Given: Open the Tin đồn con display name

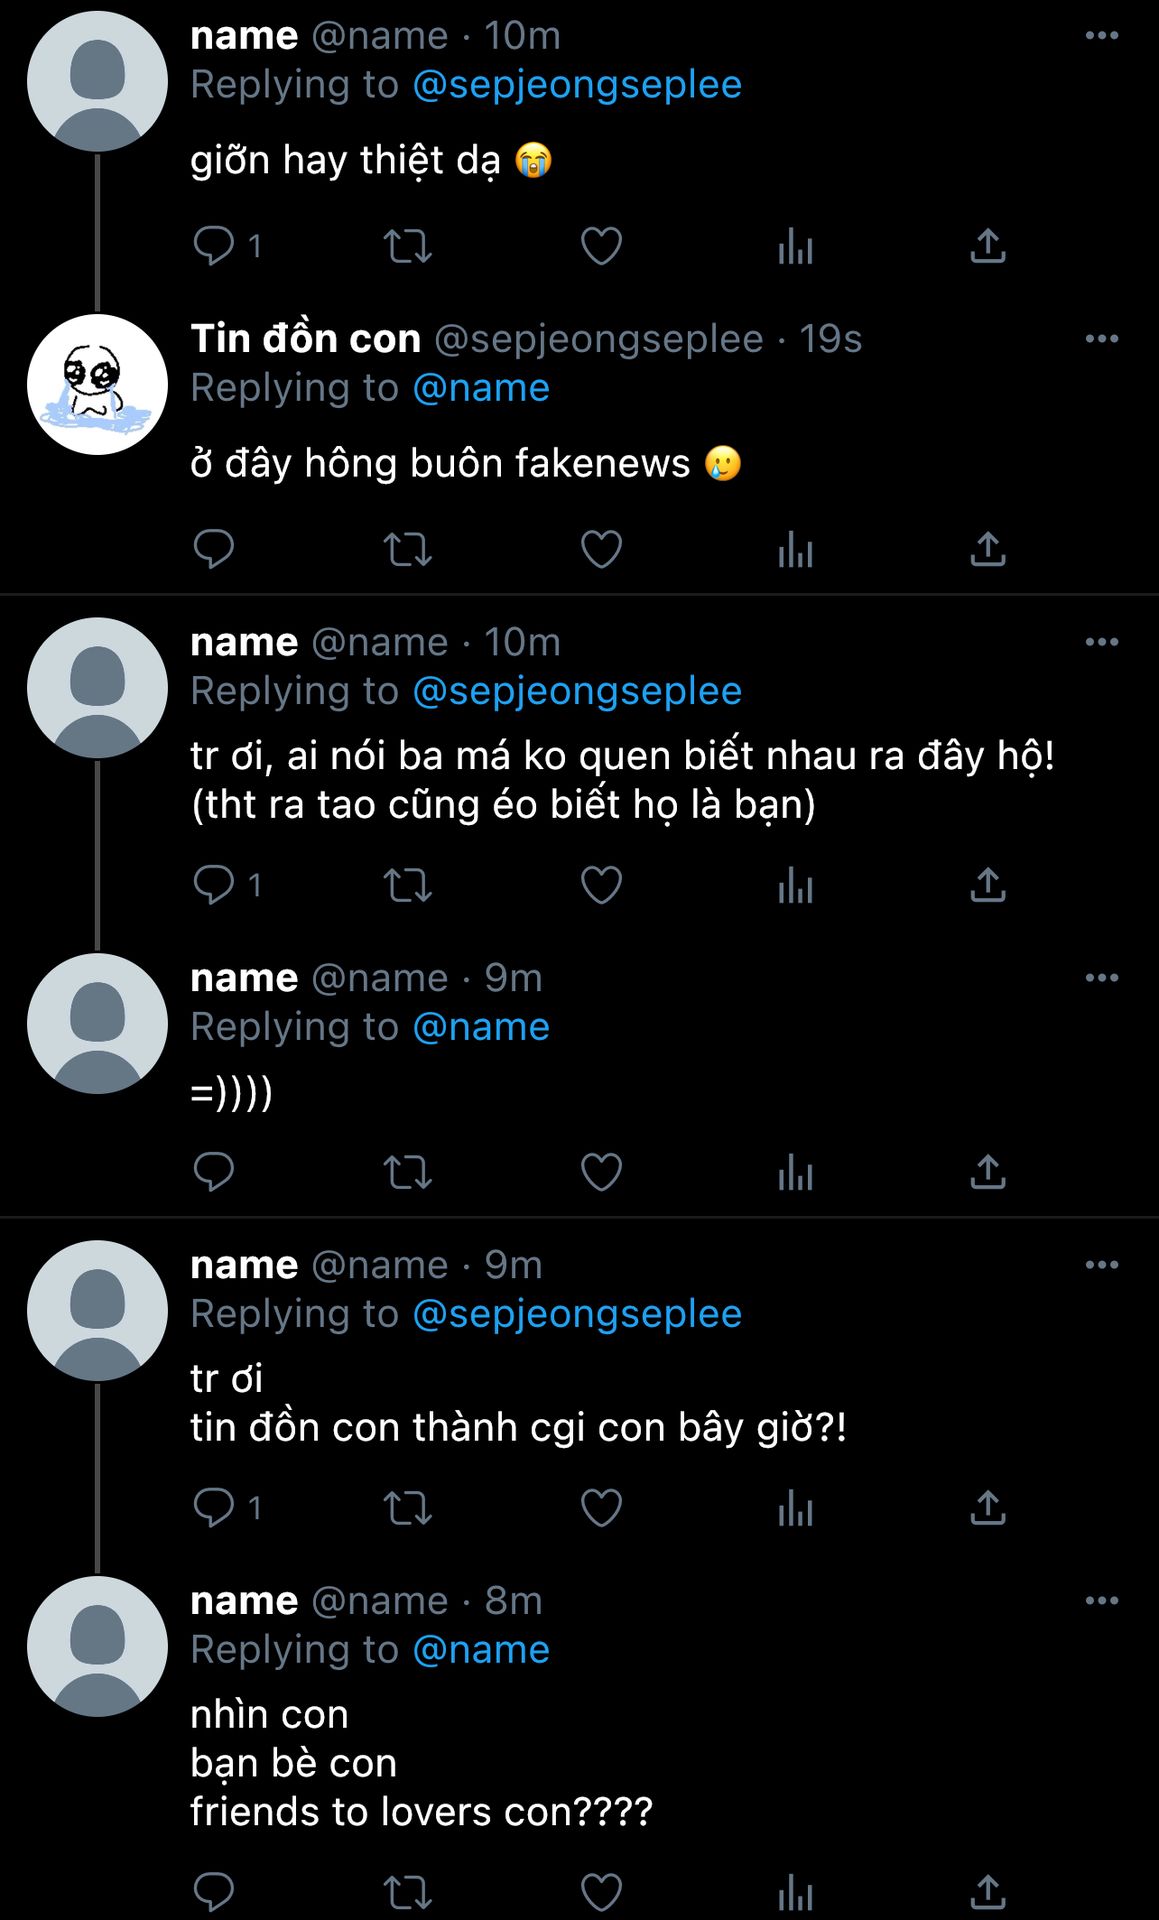Looking at the screenshot, I should point(305,339).
